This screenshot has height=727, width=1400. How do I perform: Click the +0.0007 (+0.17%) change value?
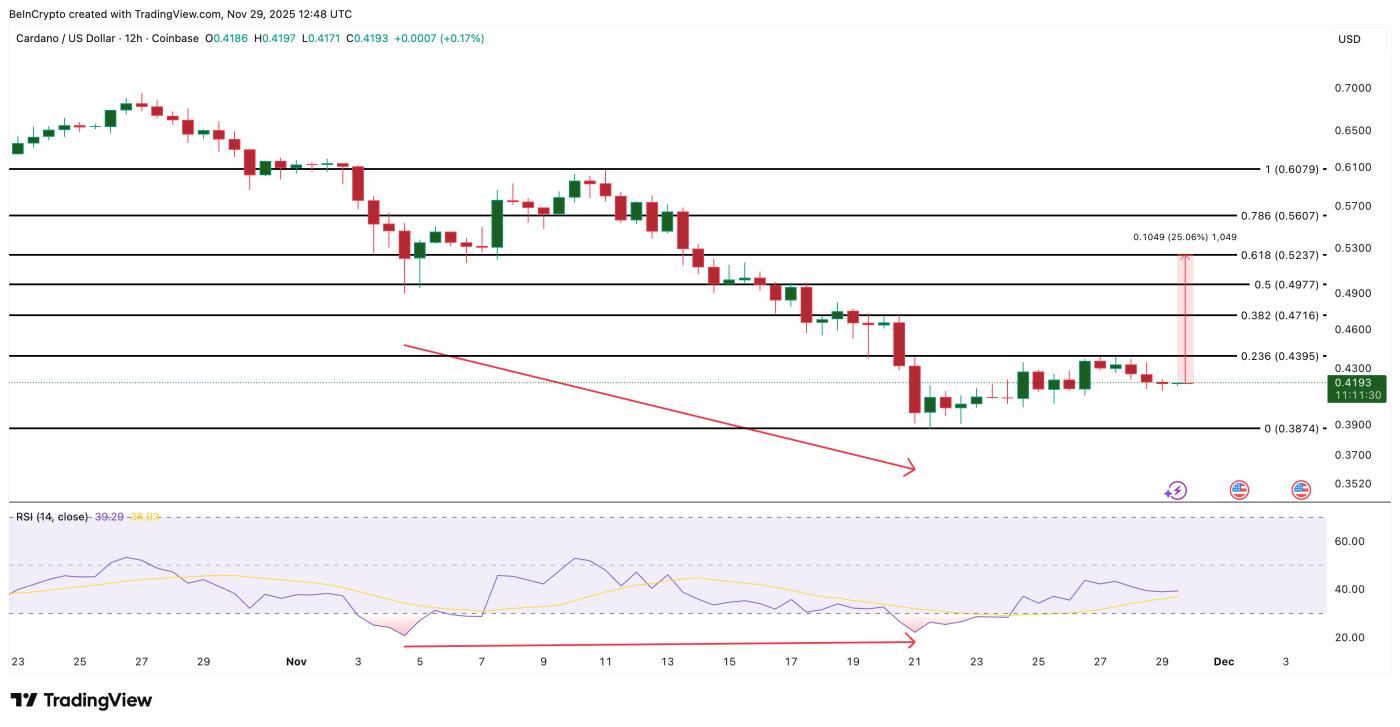(x=440, y=38)
